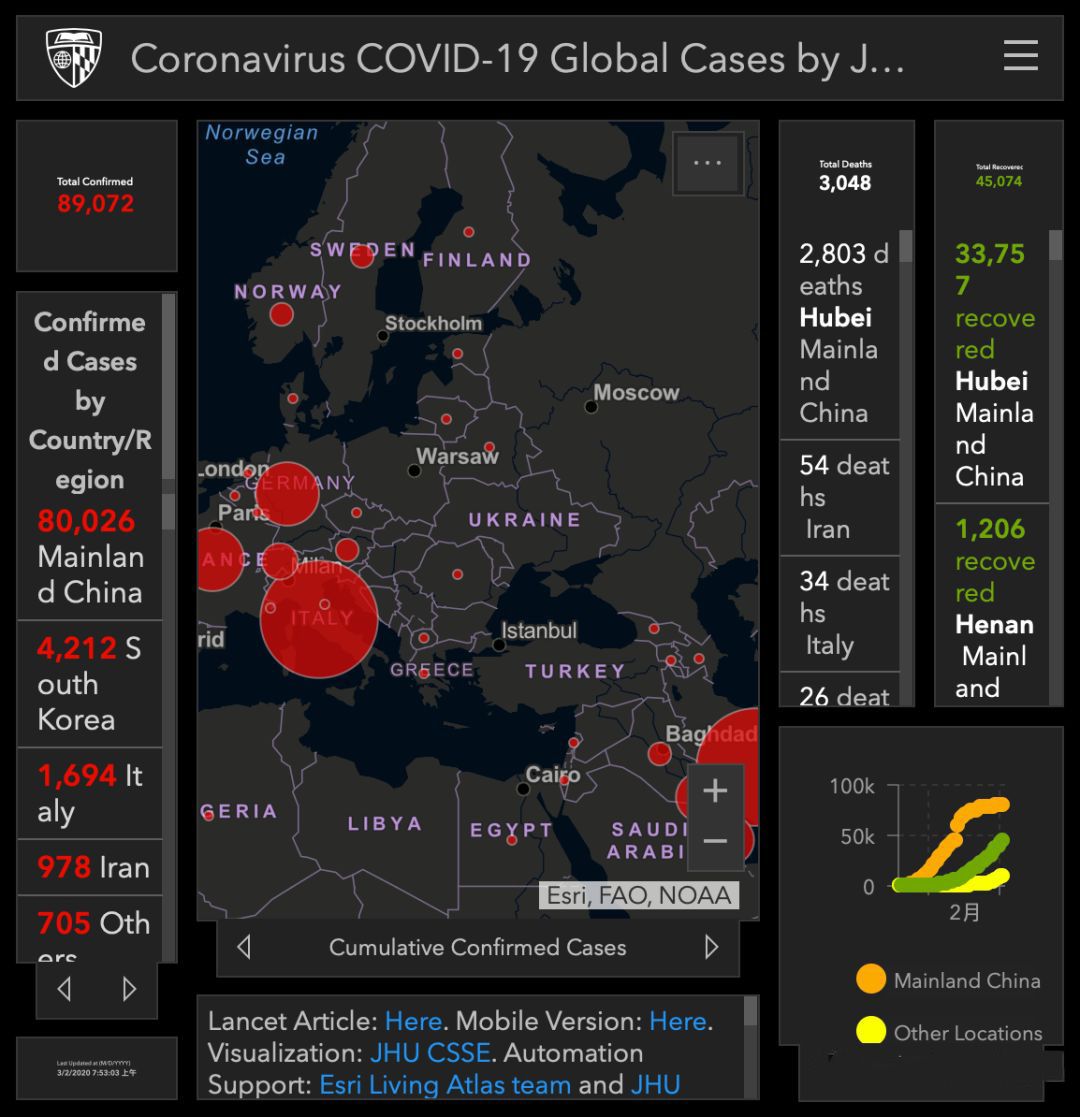1080x1117 pixels.
Task: Open the Mobile Version Here link
Action: (677, 1021)
